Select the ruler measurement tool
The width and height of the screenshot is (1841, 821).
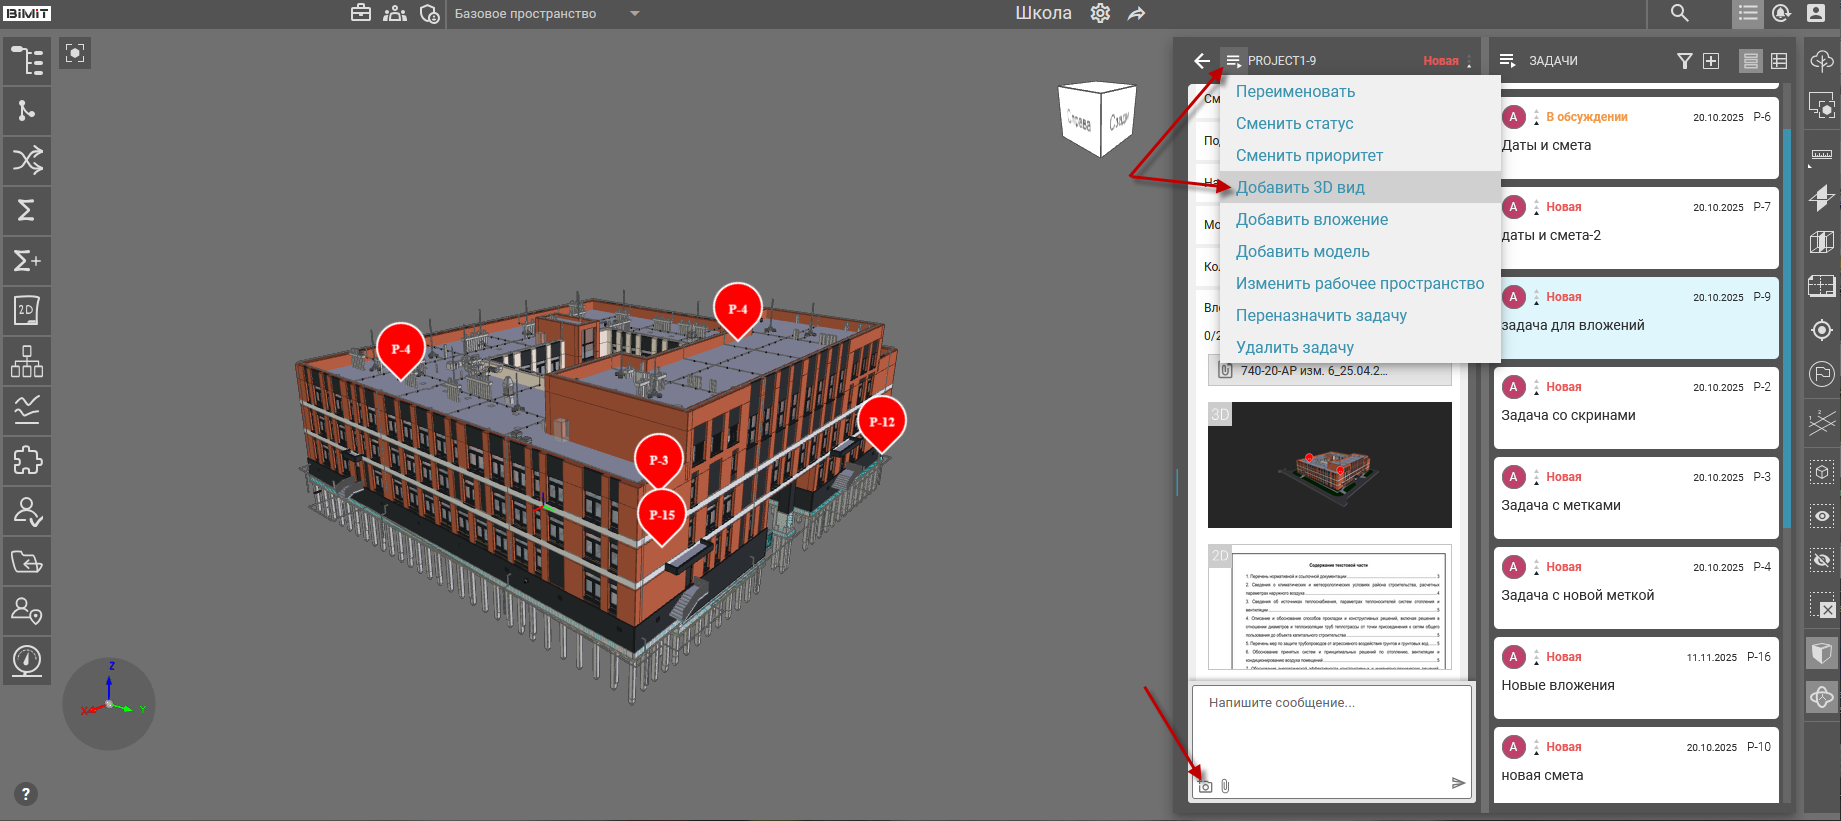point(1822,155)
